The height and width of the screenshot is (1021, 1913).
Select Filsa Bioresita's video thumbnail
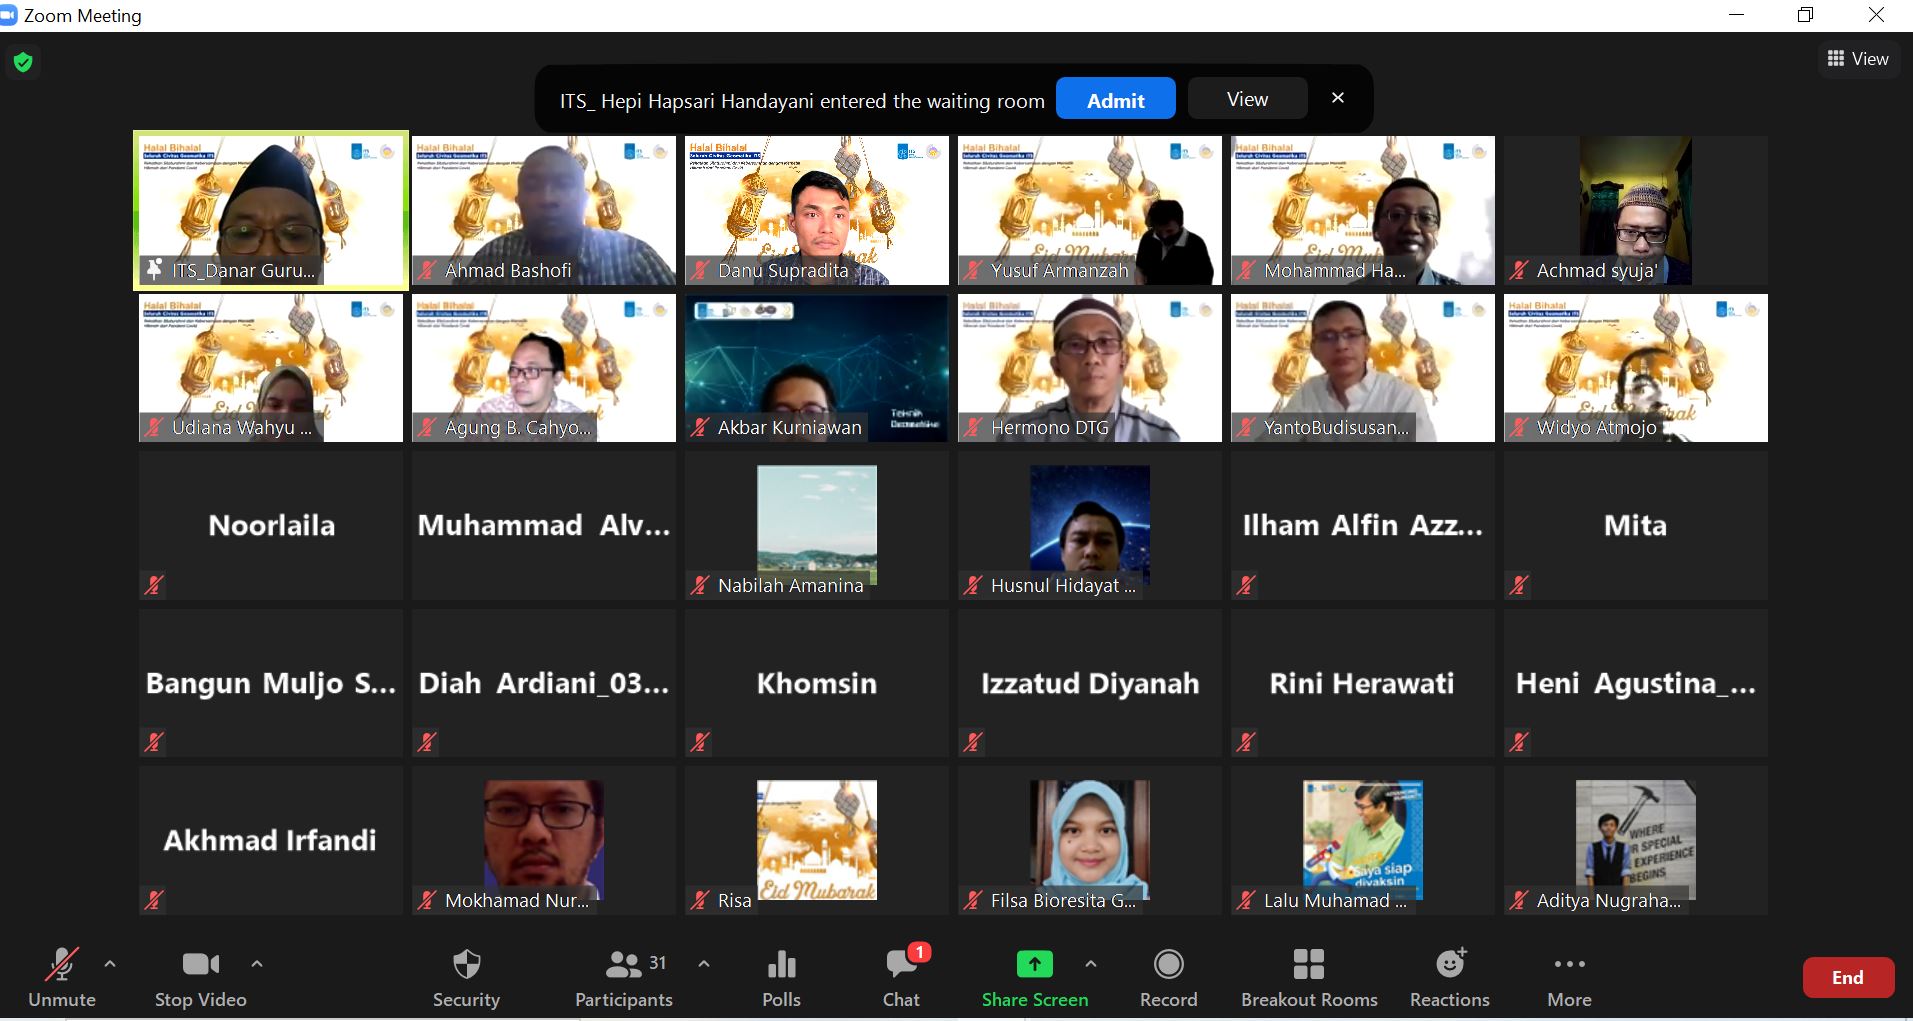(1090, 840)
